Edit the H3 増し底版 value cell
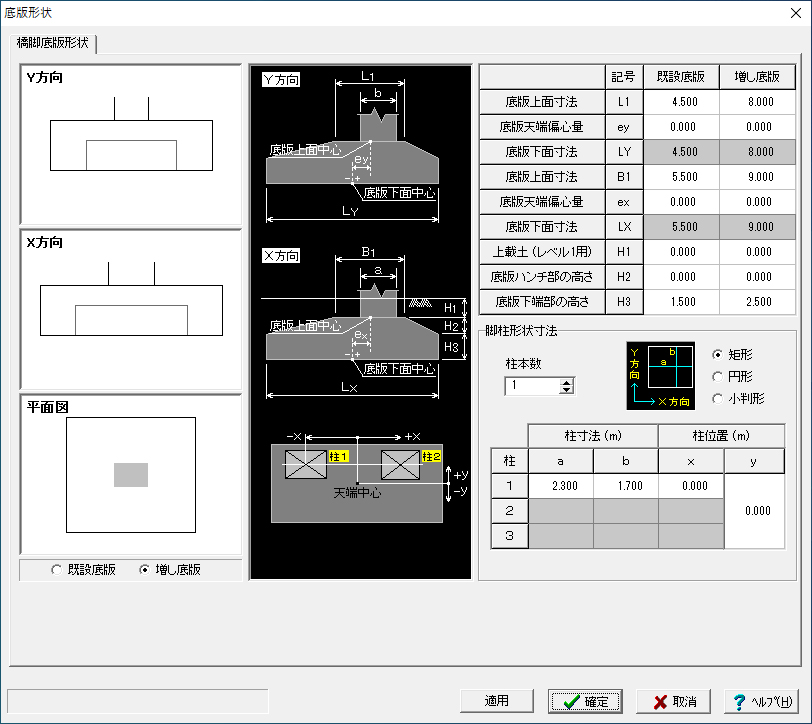The image size is (812, 724). pos(759,301)
